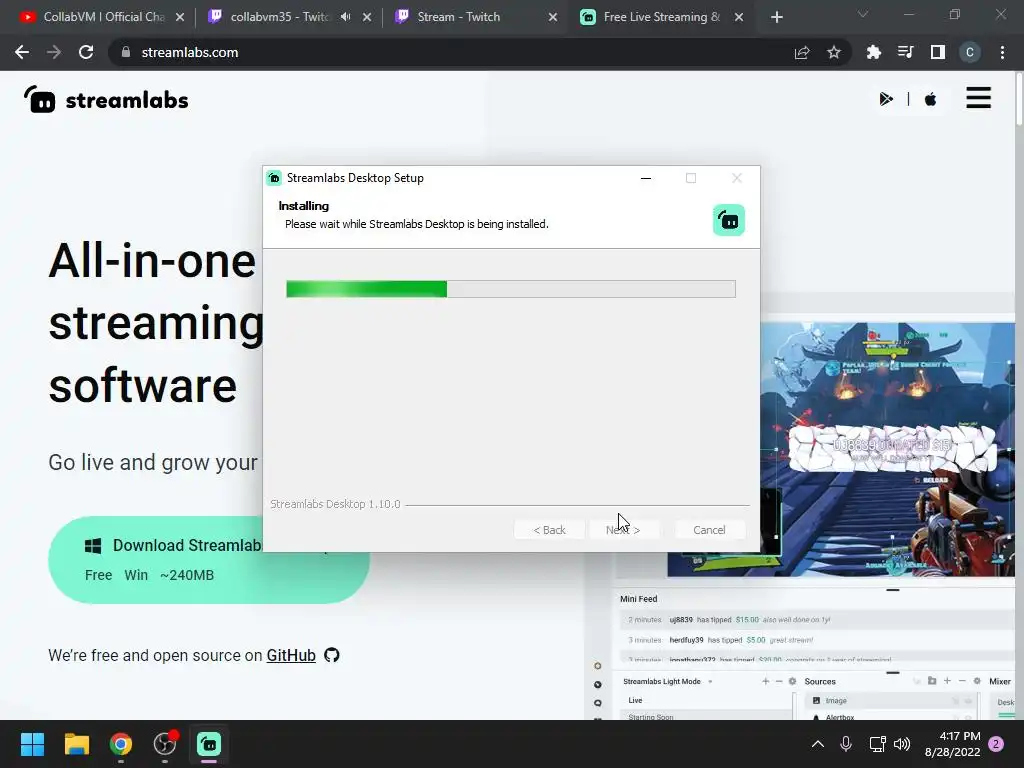
Task: Open the Streamlabs hamburger menu
Action: [978, 98]
